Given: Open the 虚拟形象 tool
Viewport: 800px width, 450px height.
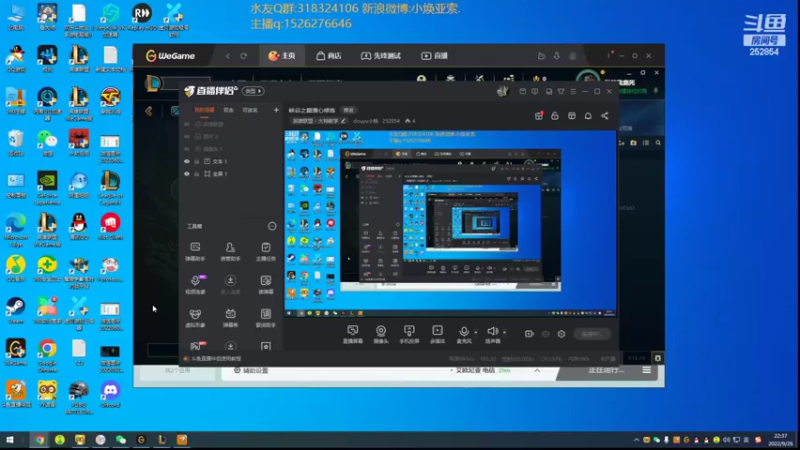Looking at the screenshot, I should click(x=195, y=318).
